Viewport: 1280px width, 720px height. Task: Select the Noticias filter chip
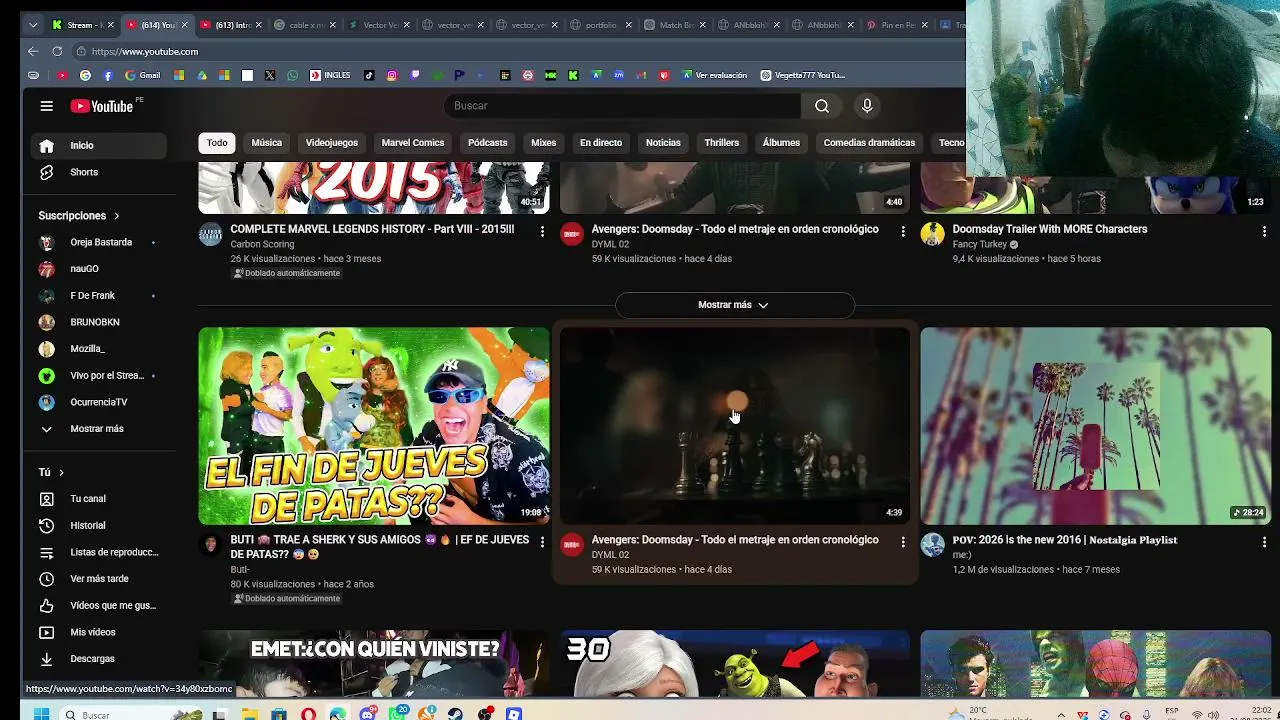click(x=663, y=143)
